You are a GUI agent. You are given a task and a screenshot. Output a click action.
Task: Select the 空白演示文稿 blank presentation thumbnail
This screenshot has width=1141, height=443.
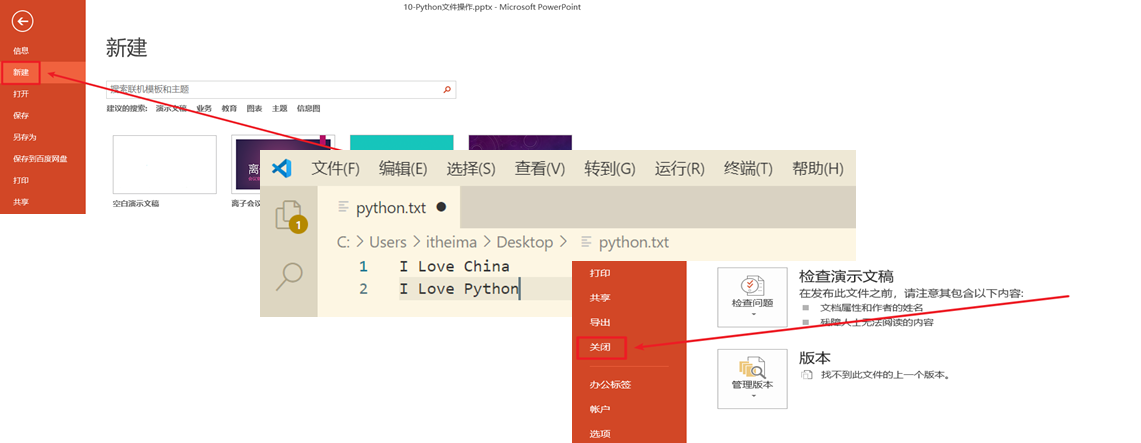click(x=165, y=164)
